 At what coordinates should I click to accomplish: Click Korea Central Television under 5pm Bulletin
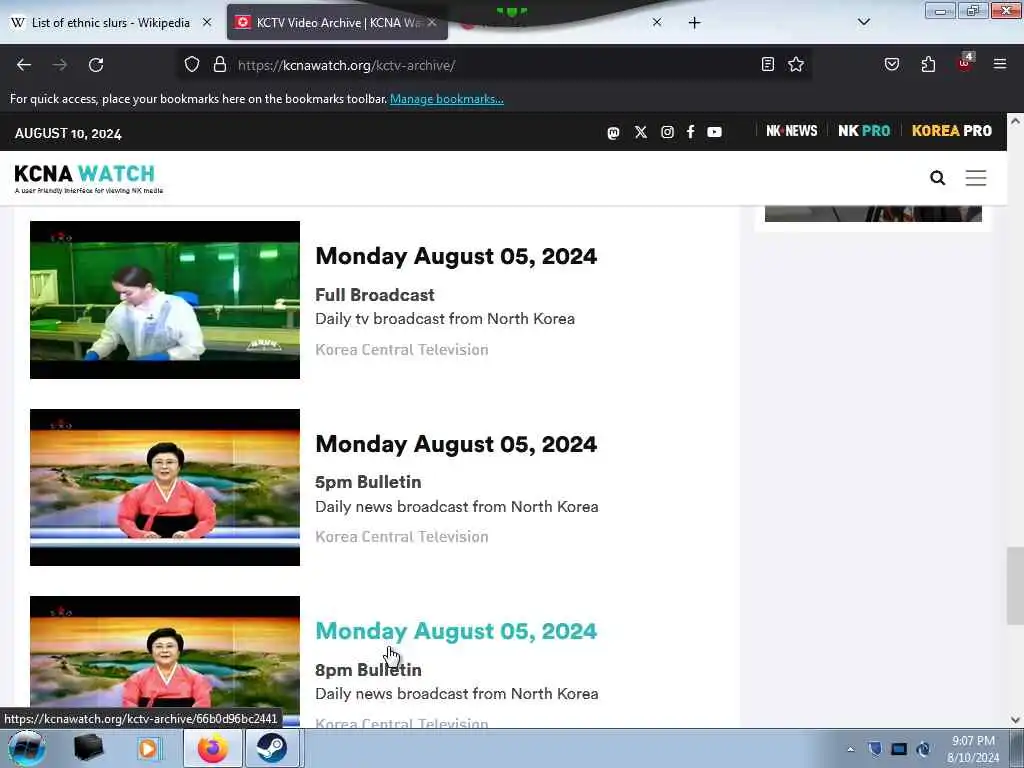pyautogui.click(x=402, y=536)
